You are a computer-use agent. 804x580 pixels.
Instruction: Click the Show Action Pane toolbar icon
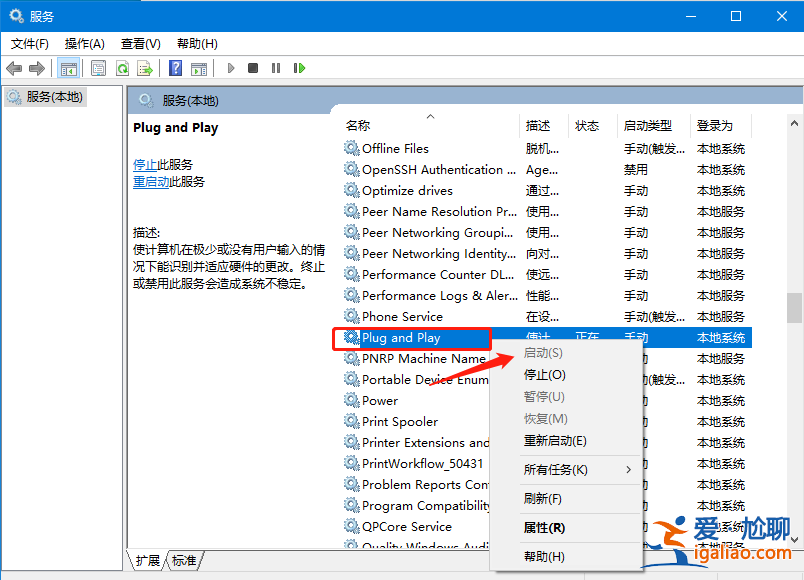(199, 68)
